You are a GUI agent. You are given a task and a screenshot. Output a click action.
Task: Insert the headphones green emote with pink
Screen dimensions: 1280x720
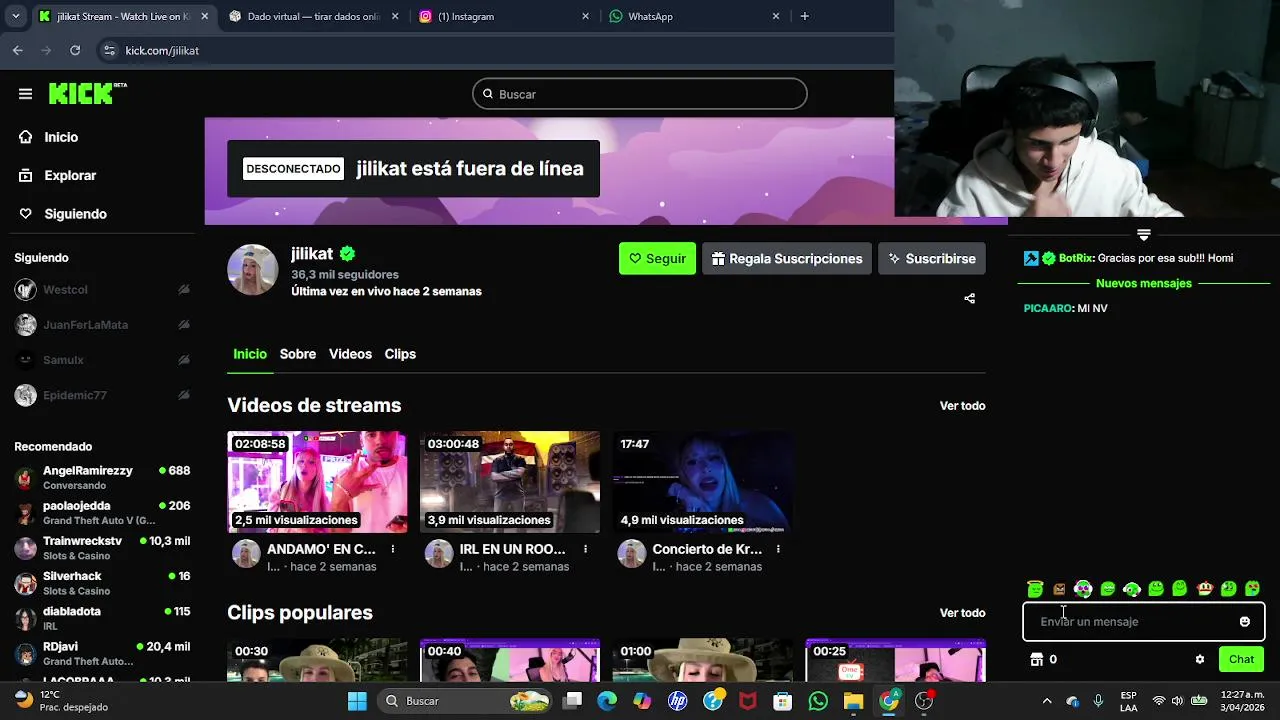(x=1083, y=589)
